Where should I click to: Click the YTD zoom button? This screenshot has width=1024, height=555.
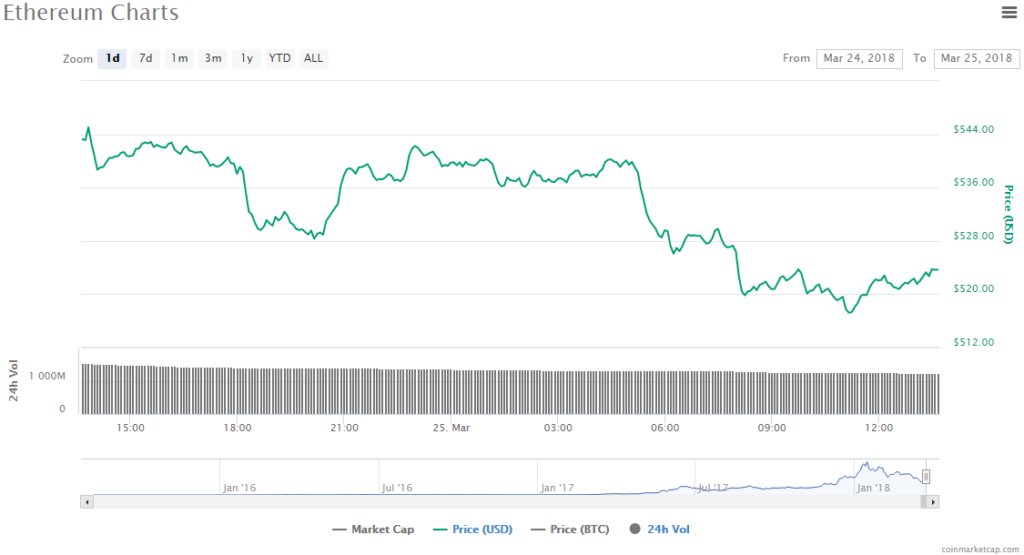pos(280,58)
